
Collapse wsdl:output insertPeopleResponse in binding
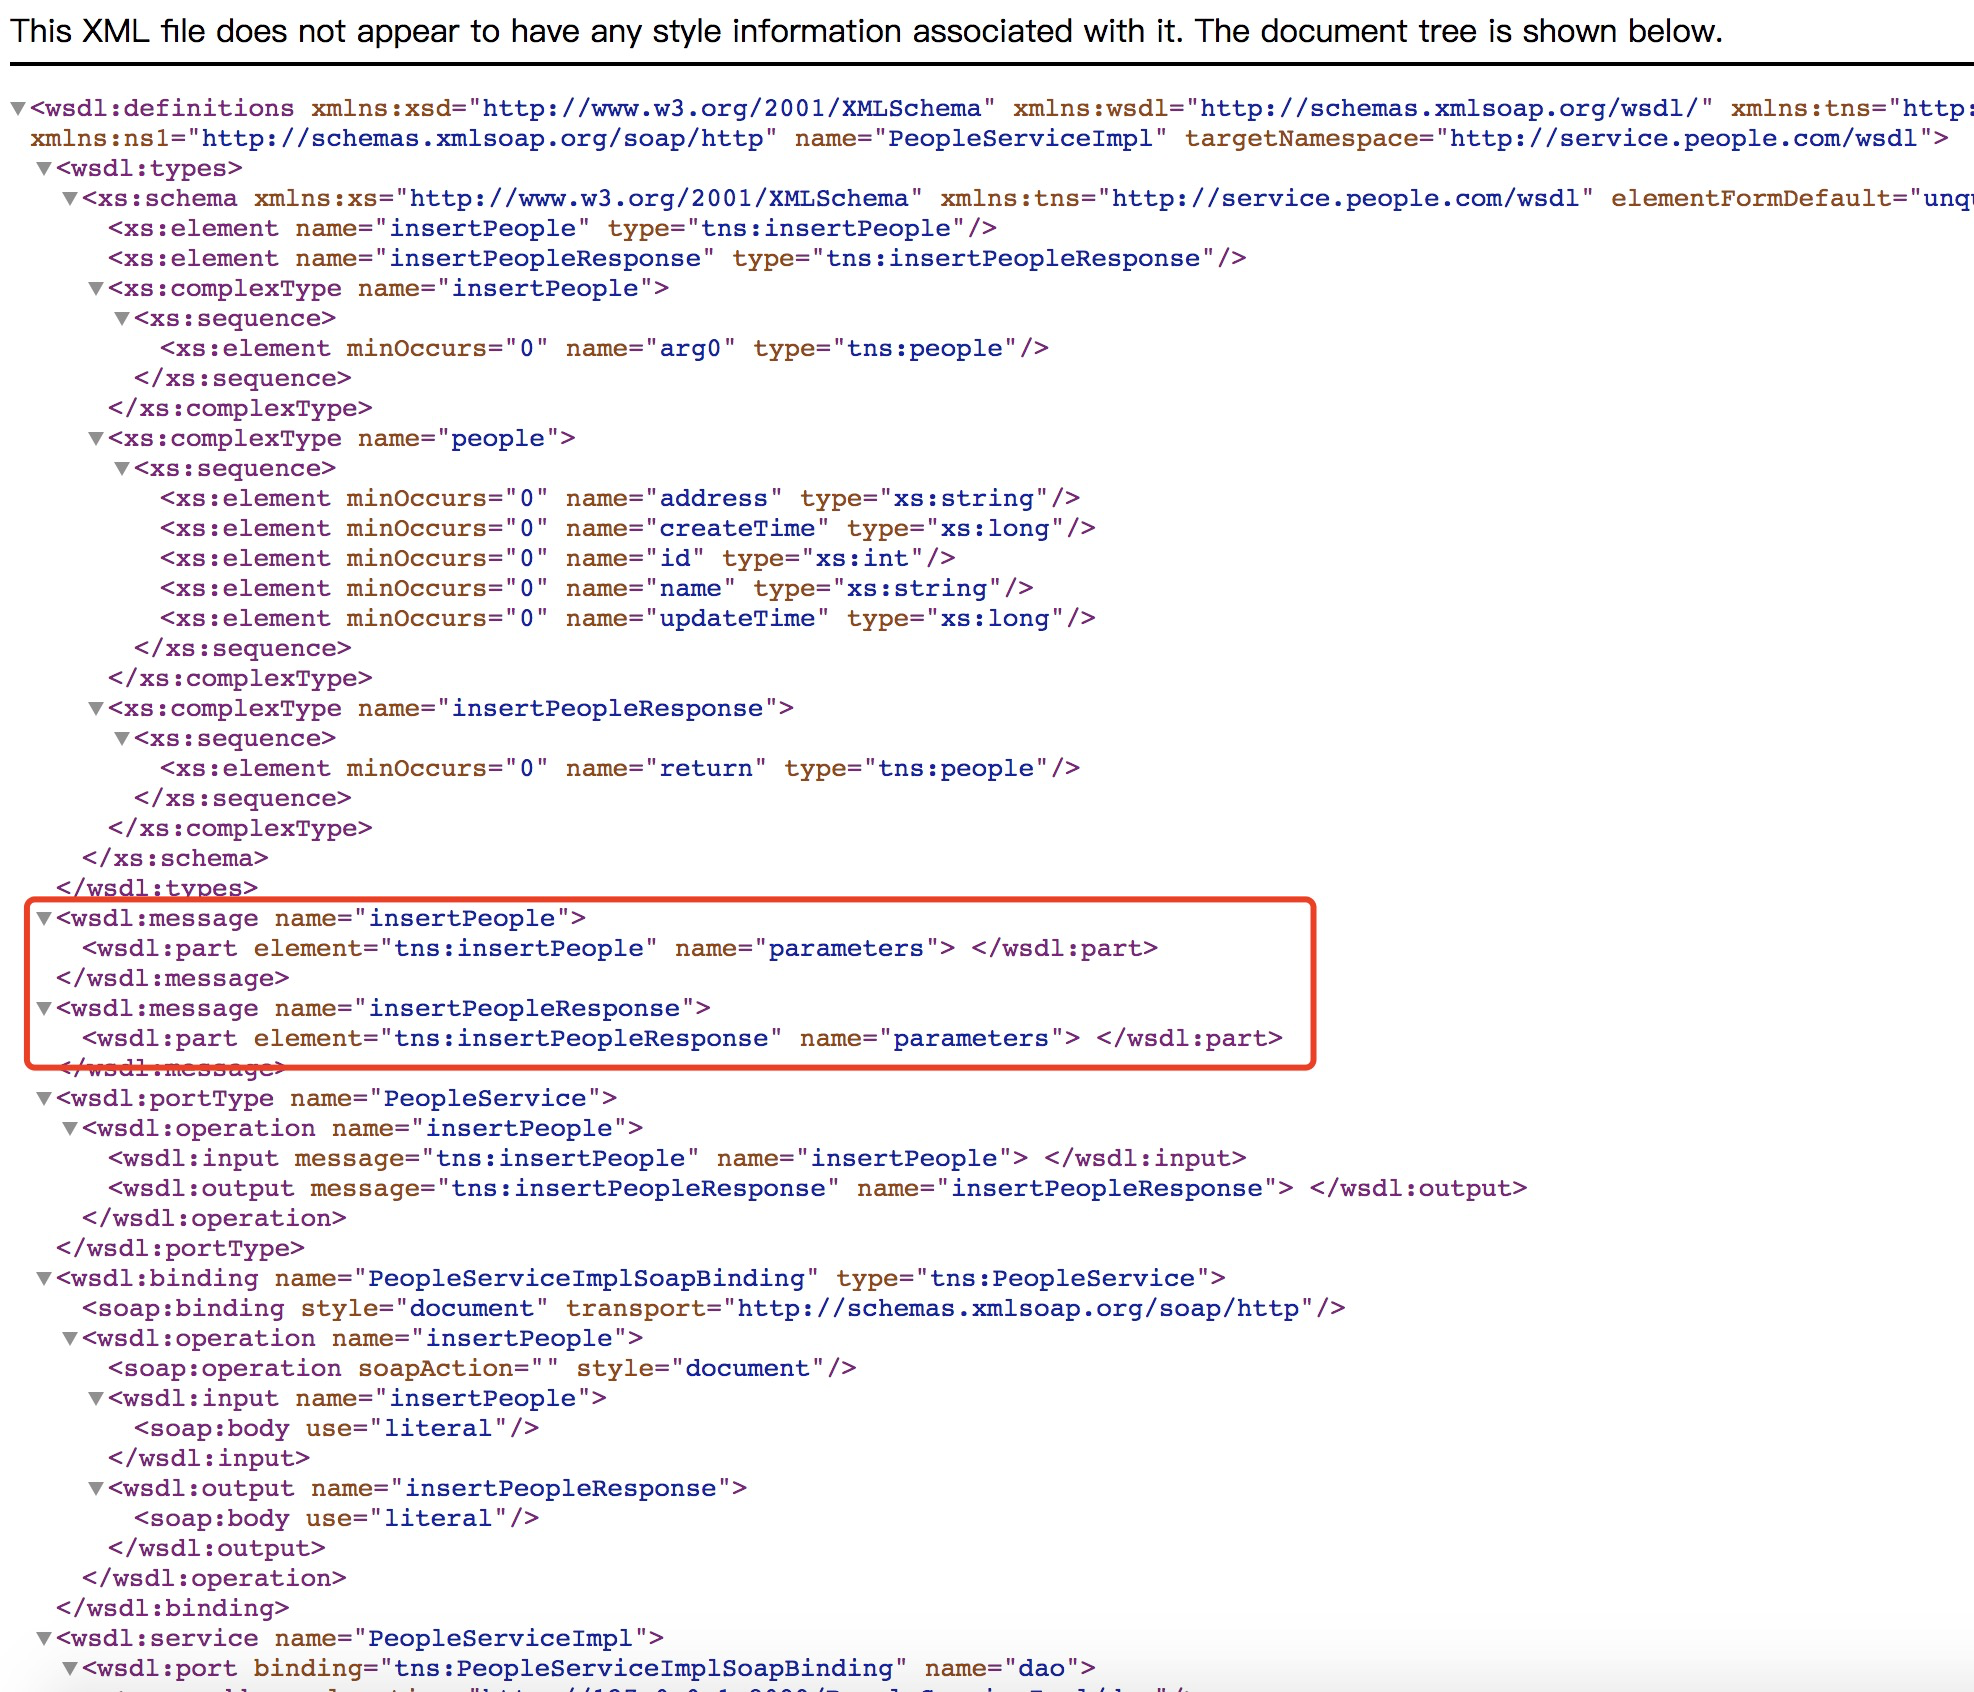[x=96, y=1488]
